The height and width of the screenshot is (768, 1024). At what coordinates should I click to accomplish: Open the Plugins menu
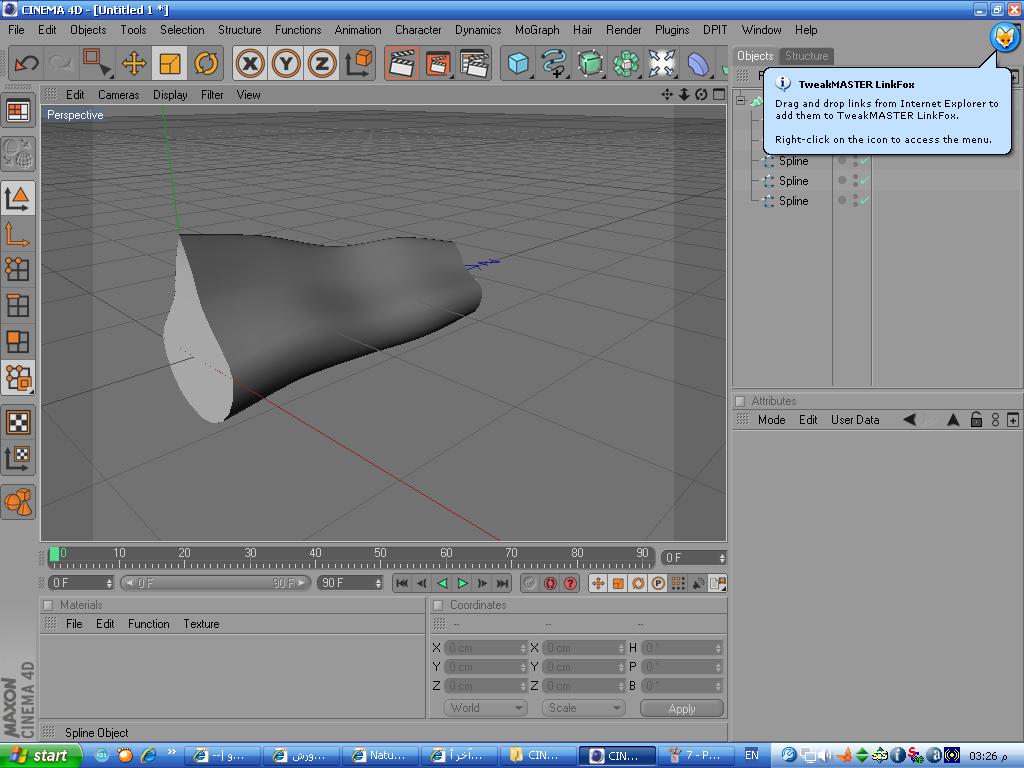click(x=672, y=30)
